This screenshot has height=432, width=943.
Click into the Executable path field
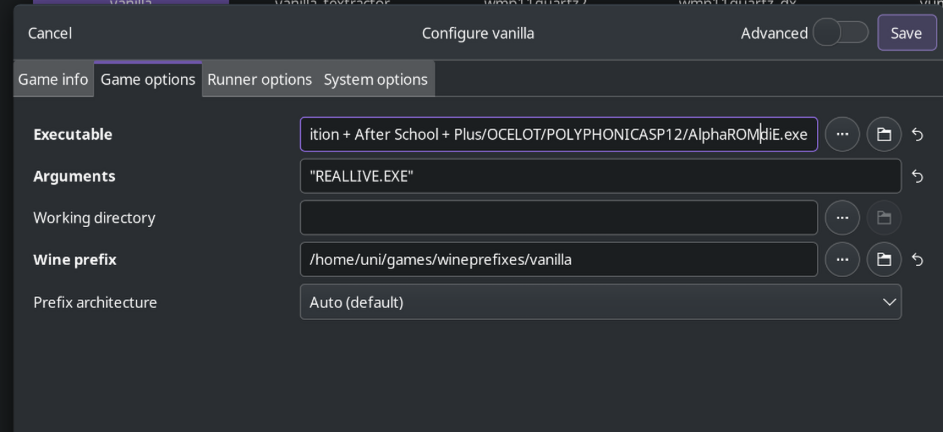click(x=559, y=134)
